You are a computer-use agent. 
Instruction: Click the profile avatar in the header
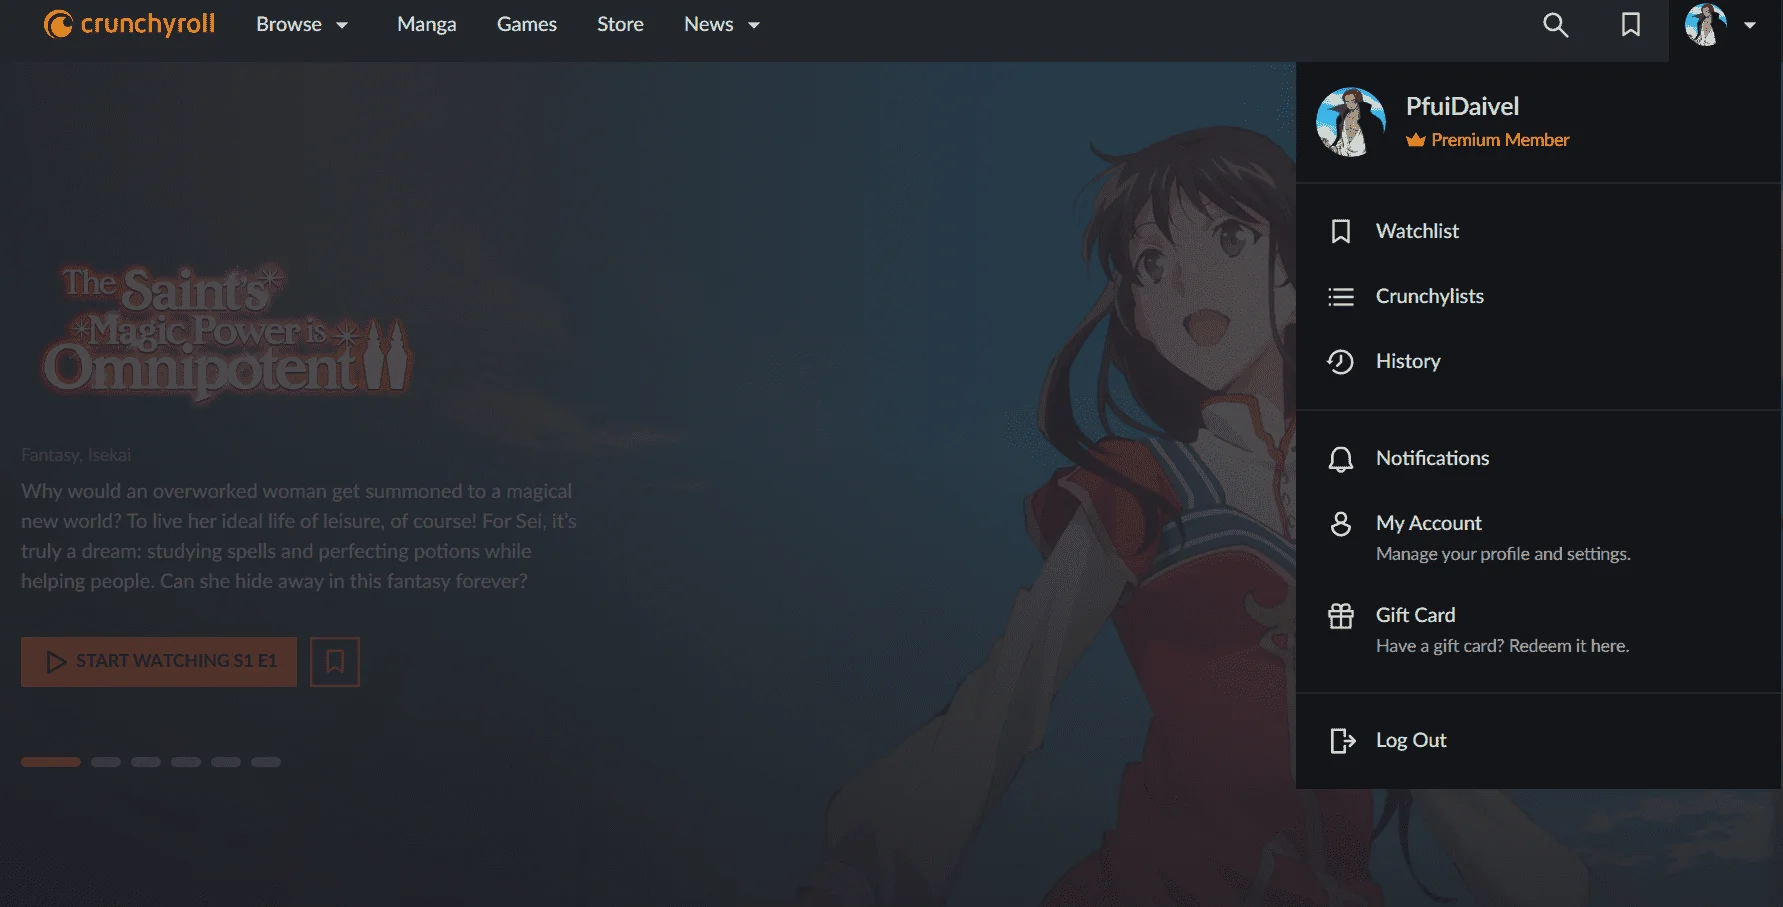(1705, 25)
